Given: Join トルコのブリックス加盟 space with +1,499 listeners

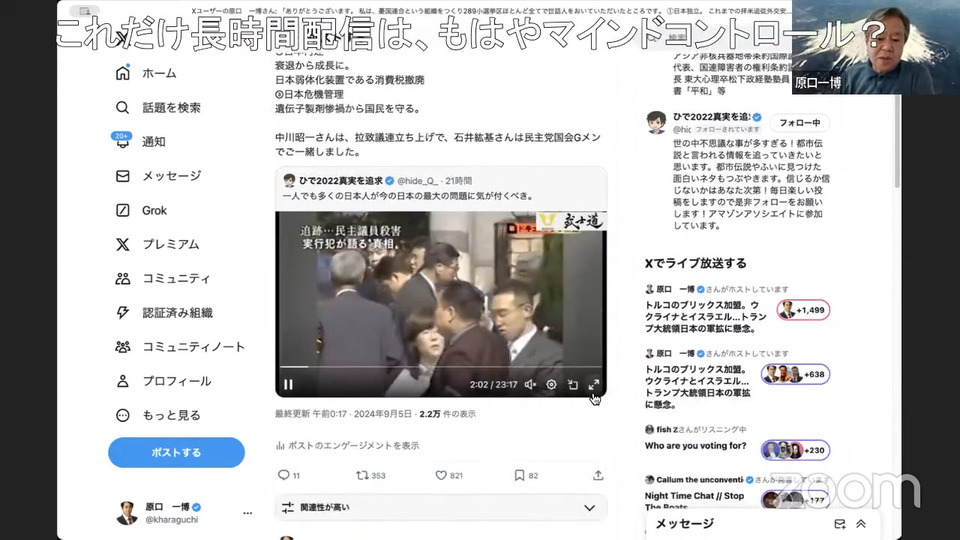Looking at the screenshot, I should pos(804,310).
